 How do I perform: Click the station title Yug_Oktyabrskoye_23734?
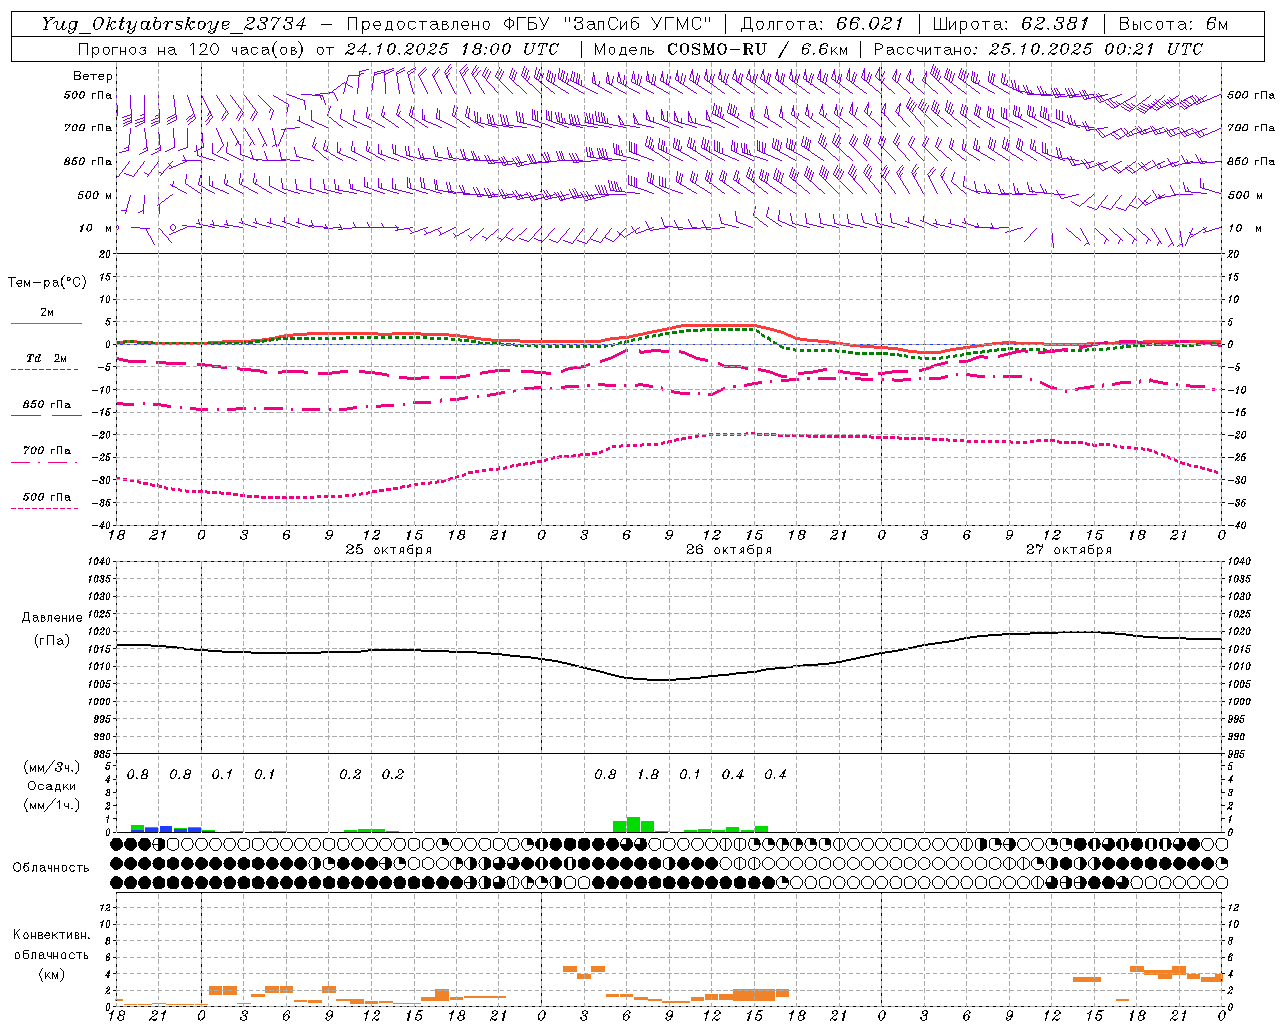click(174, 24)
